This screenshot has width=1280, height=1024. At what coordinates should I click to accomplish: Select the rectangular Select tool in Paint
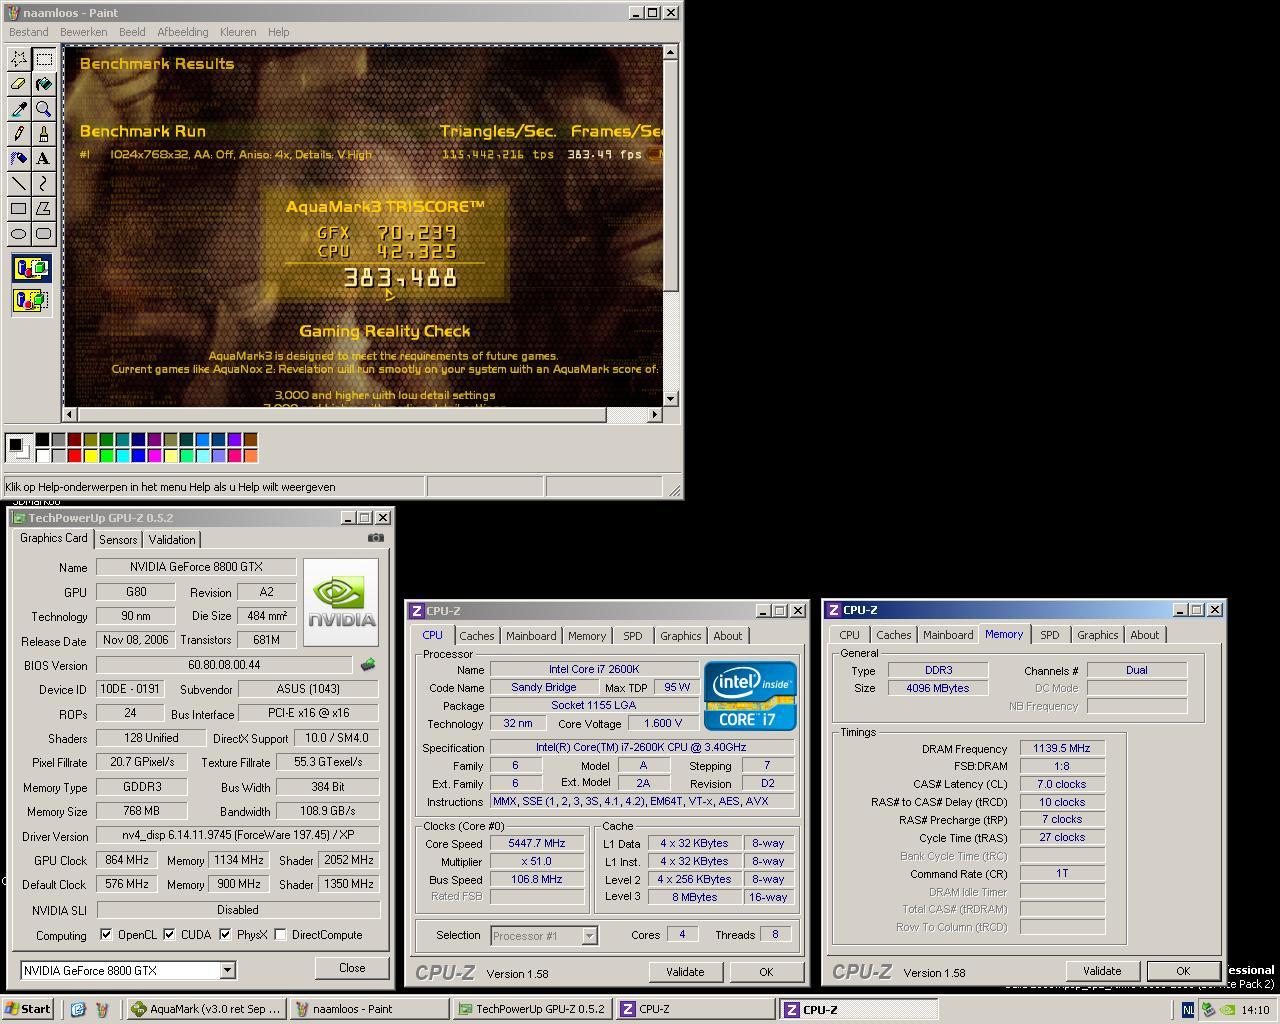(x=43, y=59)
